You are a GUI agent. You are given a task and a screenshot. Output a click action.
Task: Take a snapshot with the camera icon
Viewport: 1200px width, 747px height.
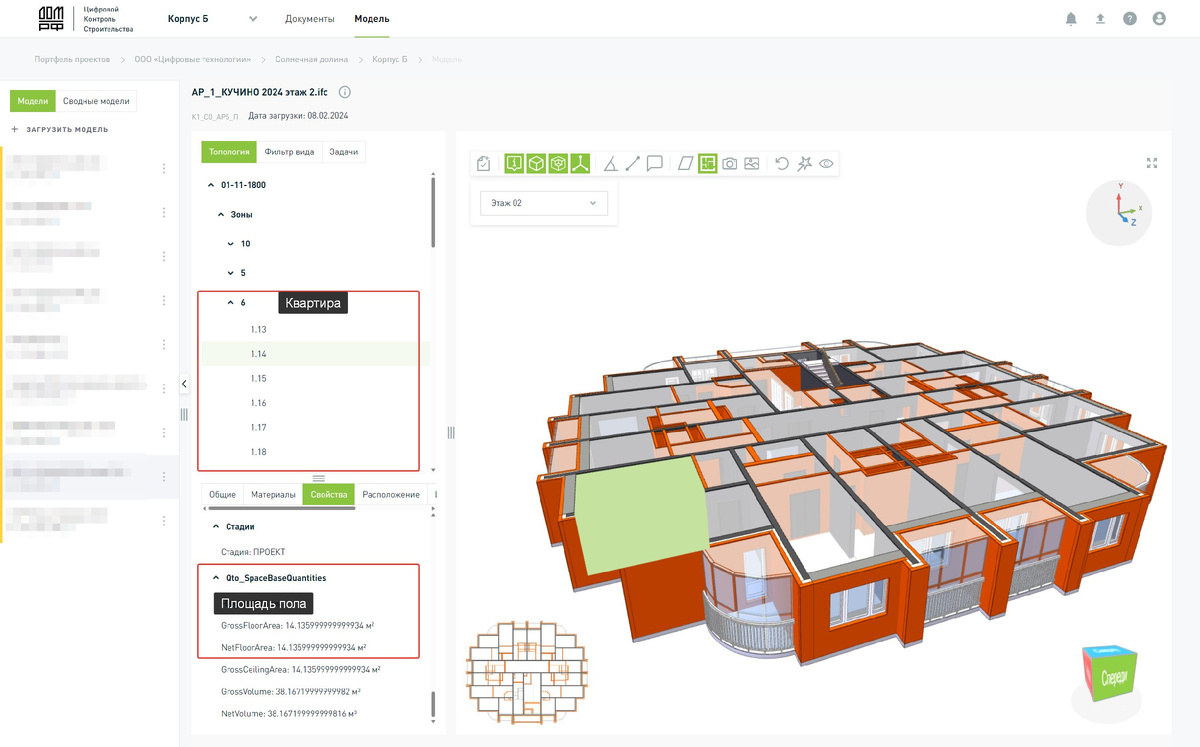pos(730,164)
